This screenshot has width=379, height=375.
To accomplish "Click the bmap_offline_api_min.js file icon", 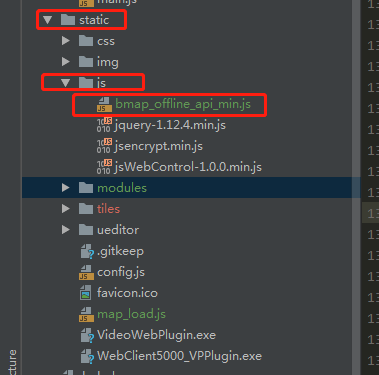I will [104, 104].
